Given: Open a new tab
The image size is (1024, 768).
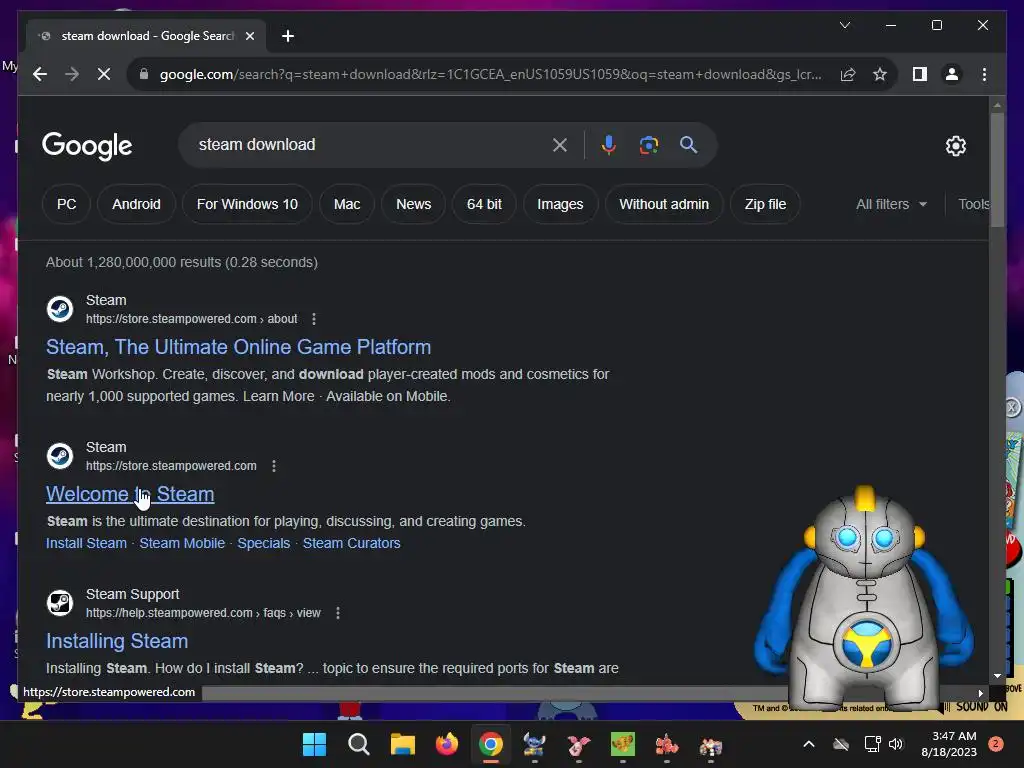Looking at the screenshot, I should click(x=288, y=36).
